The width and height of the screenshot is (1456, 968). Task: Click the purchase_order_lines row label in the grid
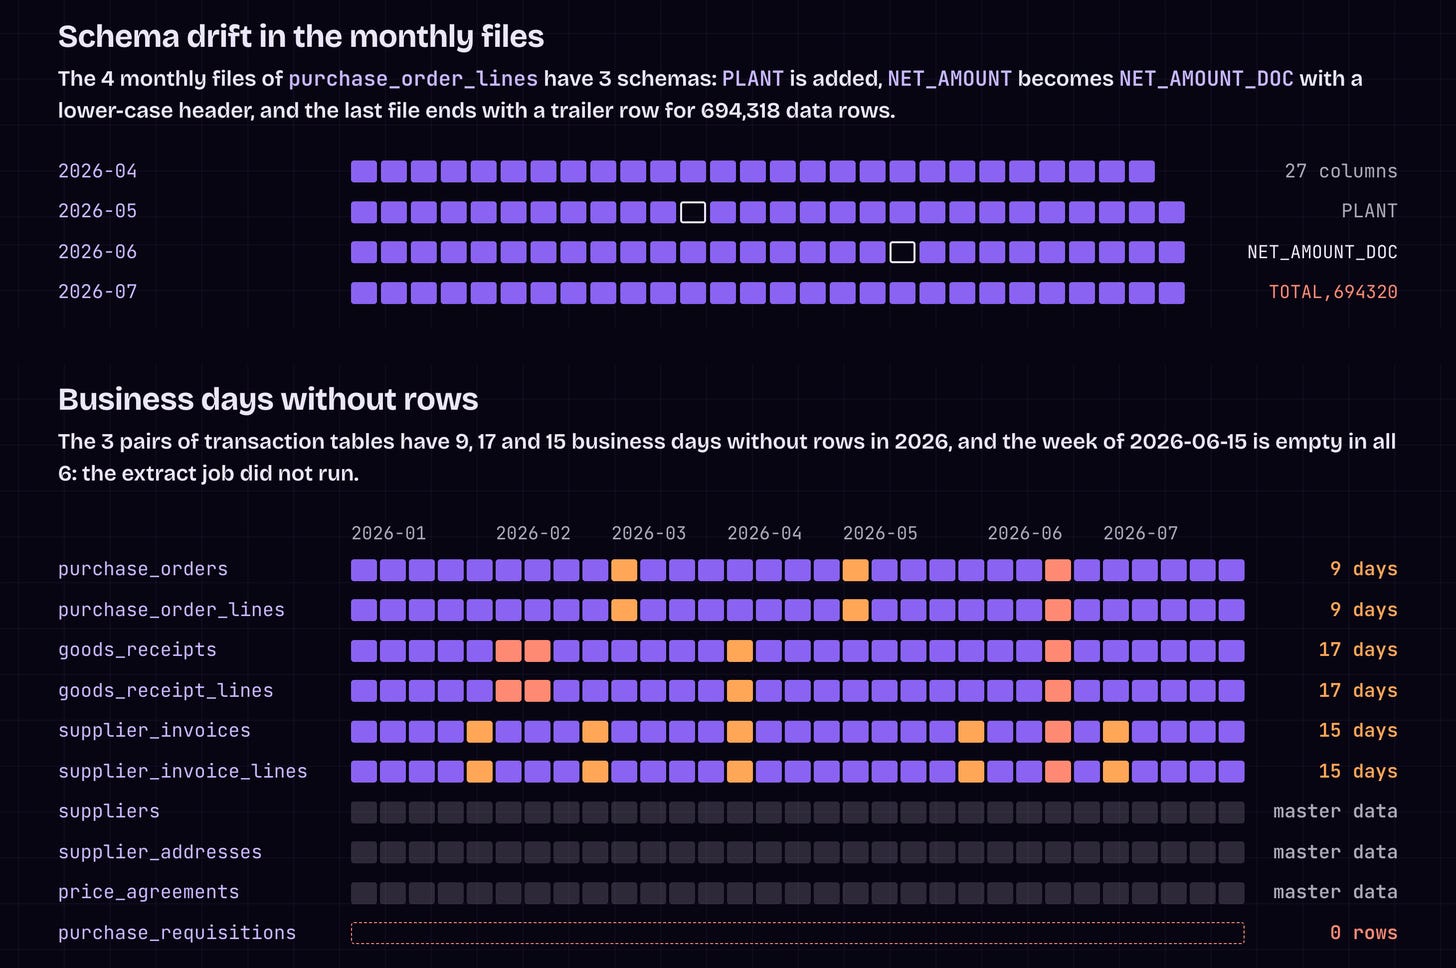pyautogui.click(x=171, y=610)
